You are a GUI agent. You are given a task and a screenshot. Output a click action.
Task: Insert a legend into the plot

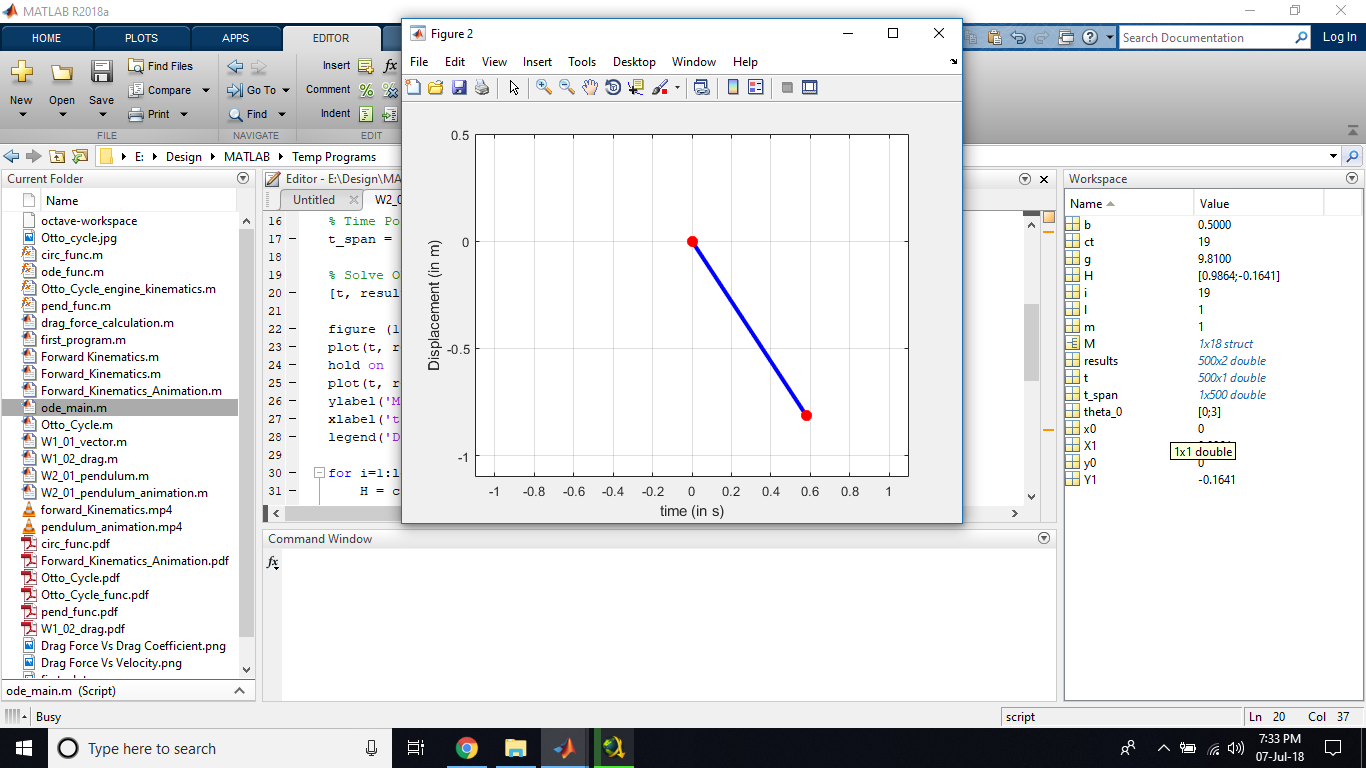tap(755, 87)
